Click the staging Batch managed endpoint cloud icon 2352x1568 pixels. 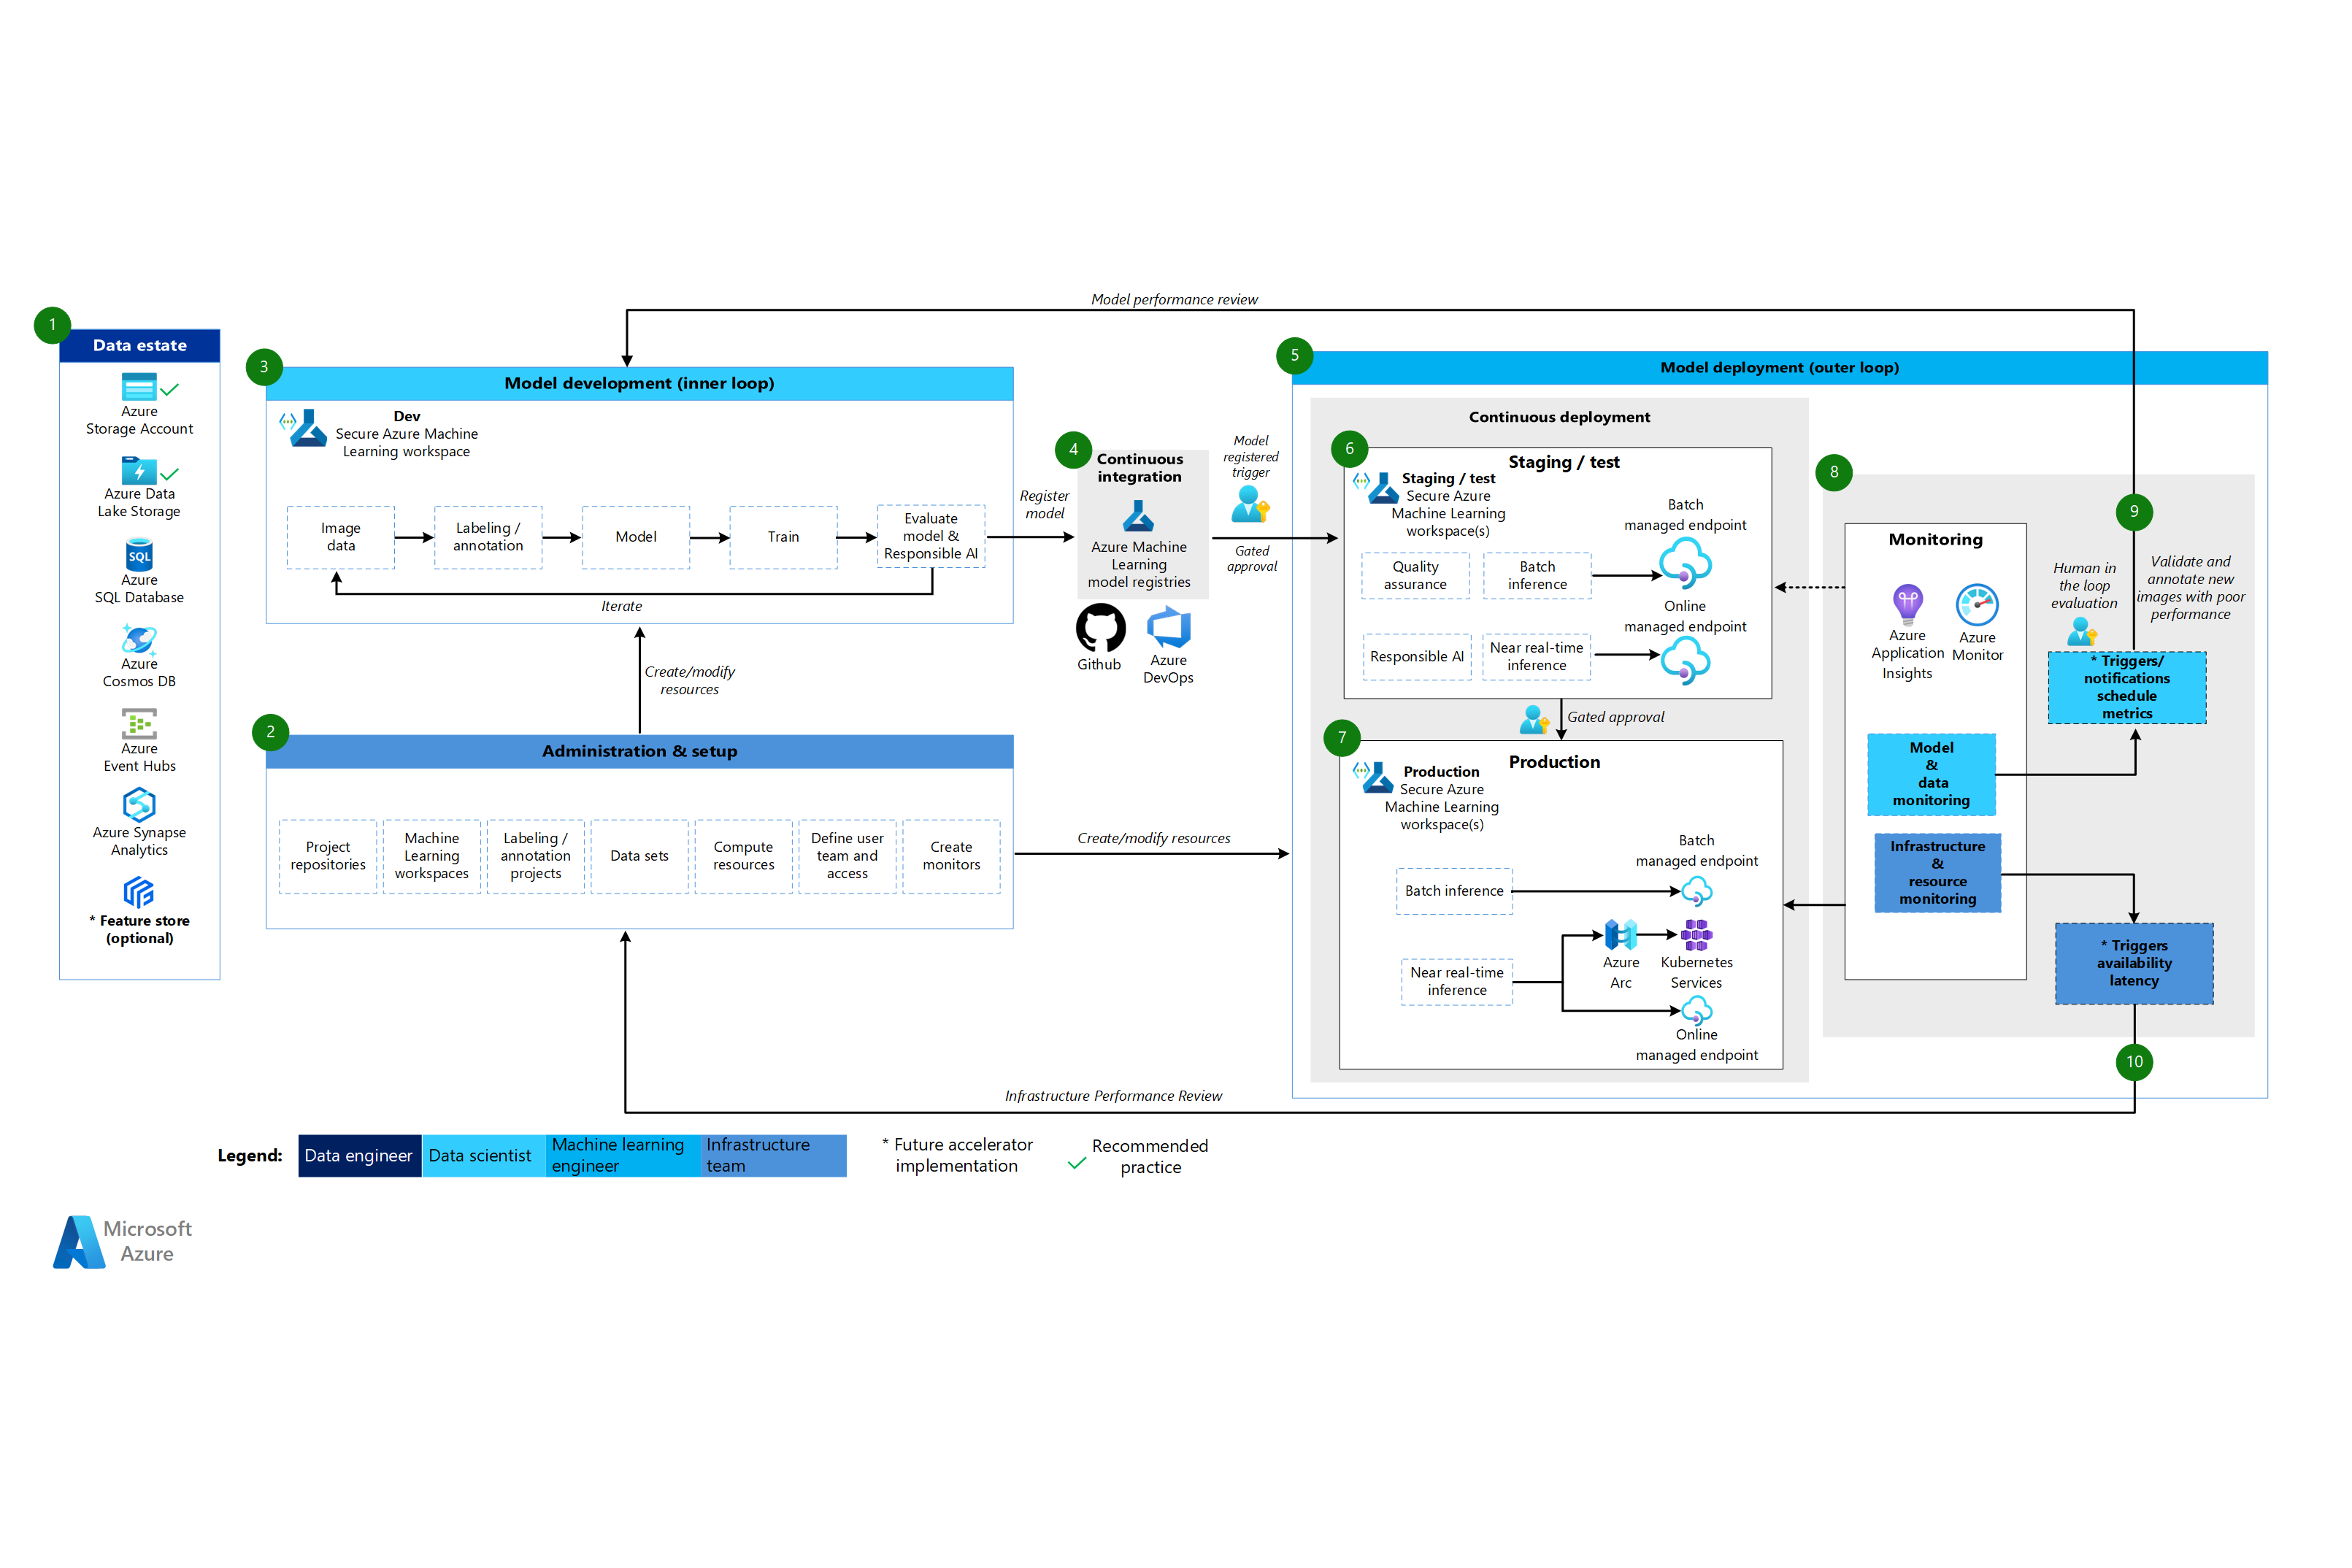1685,563
